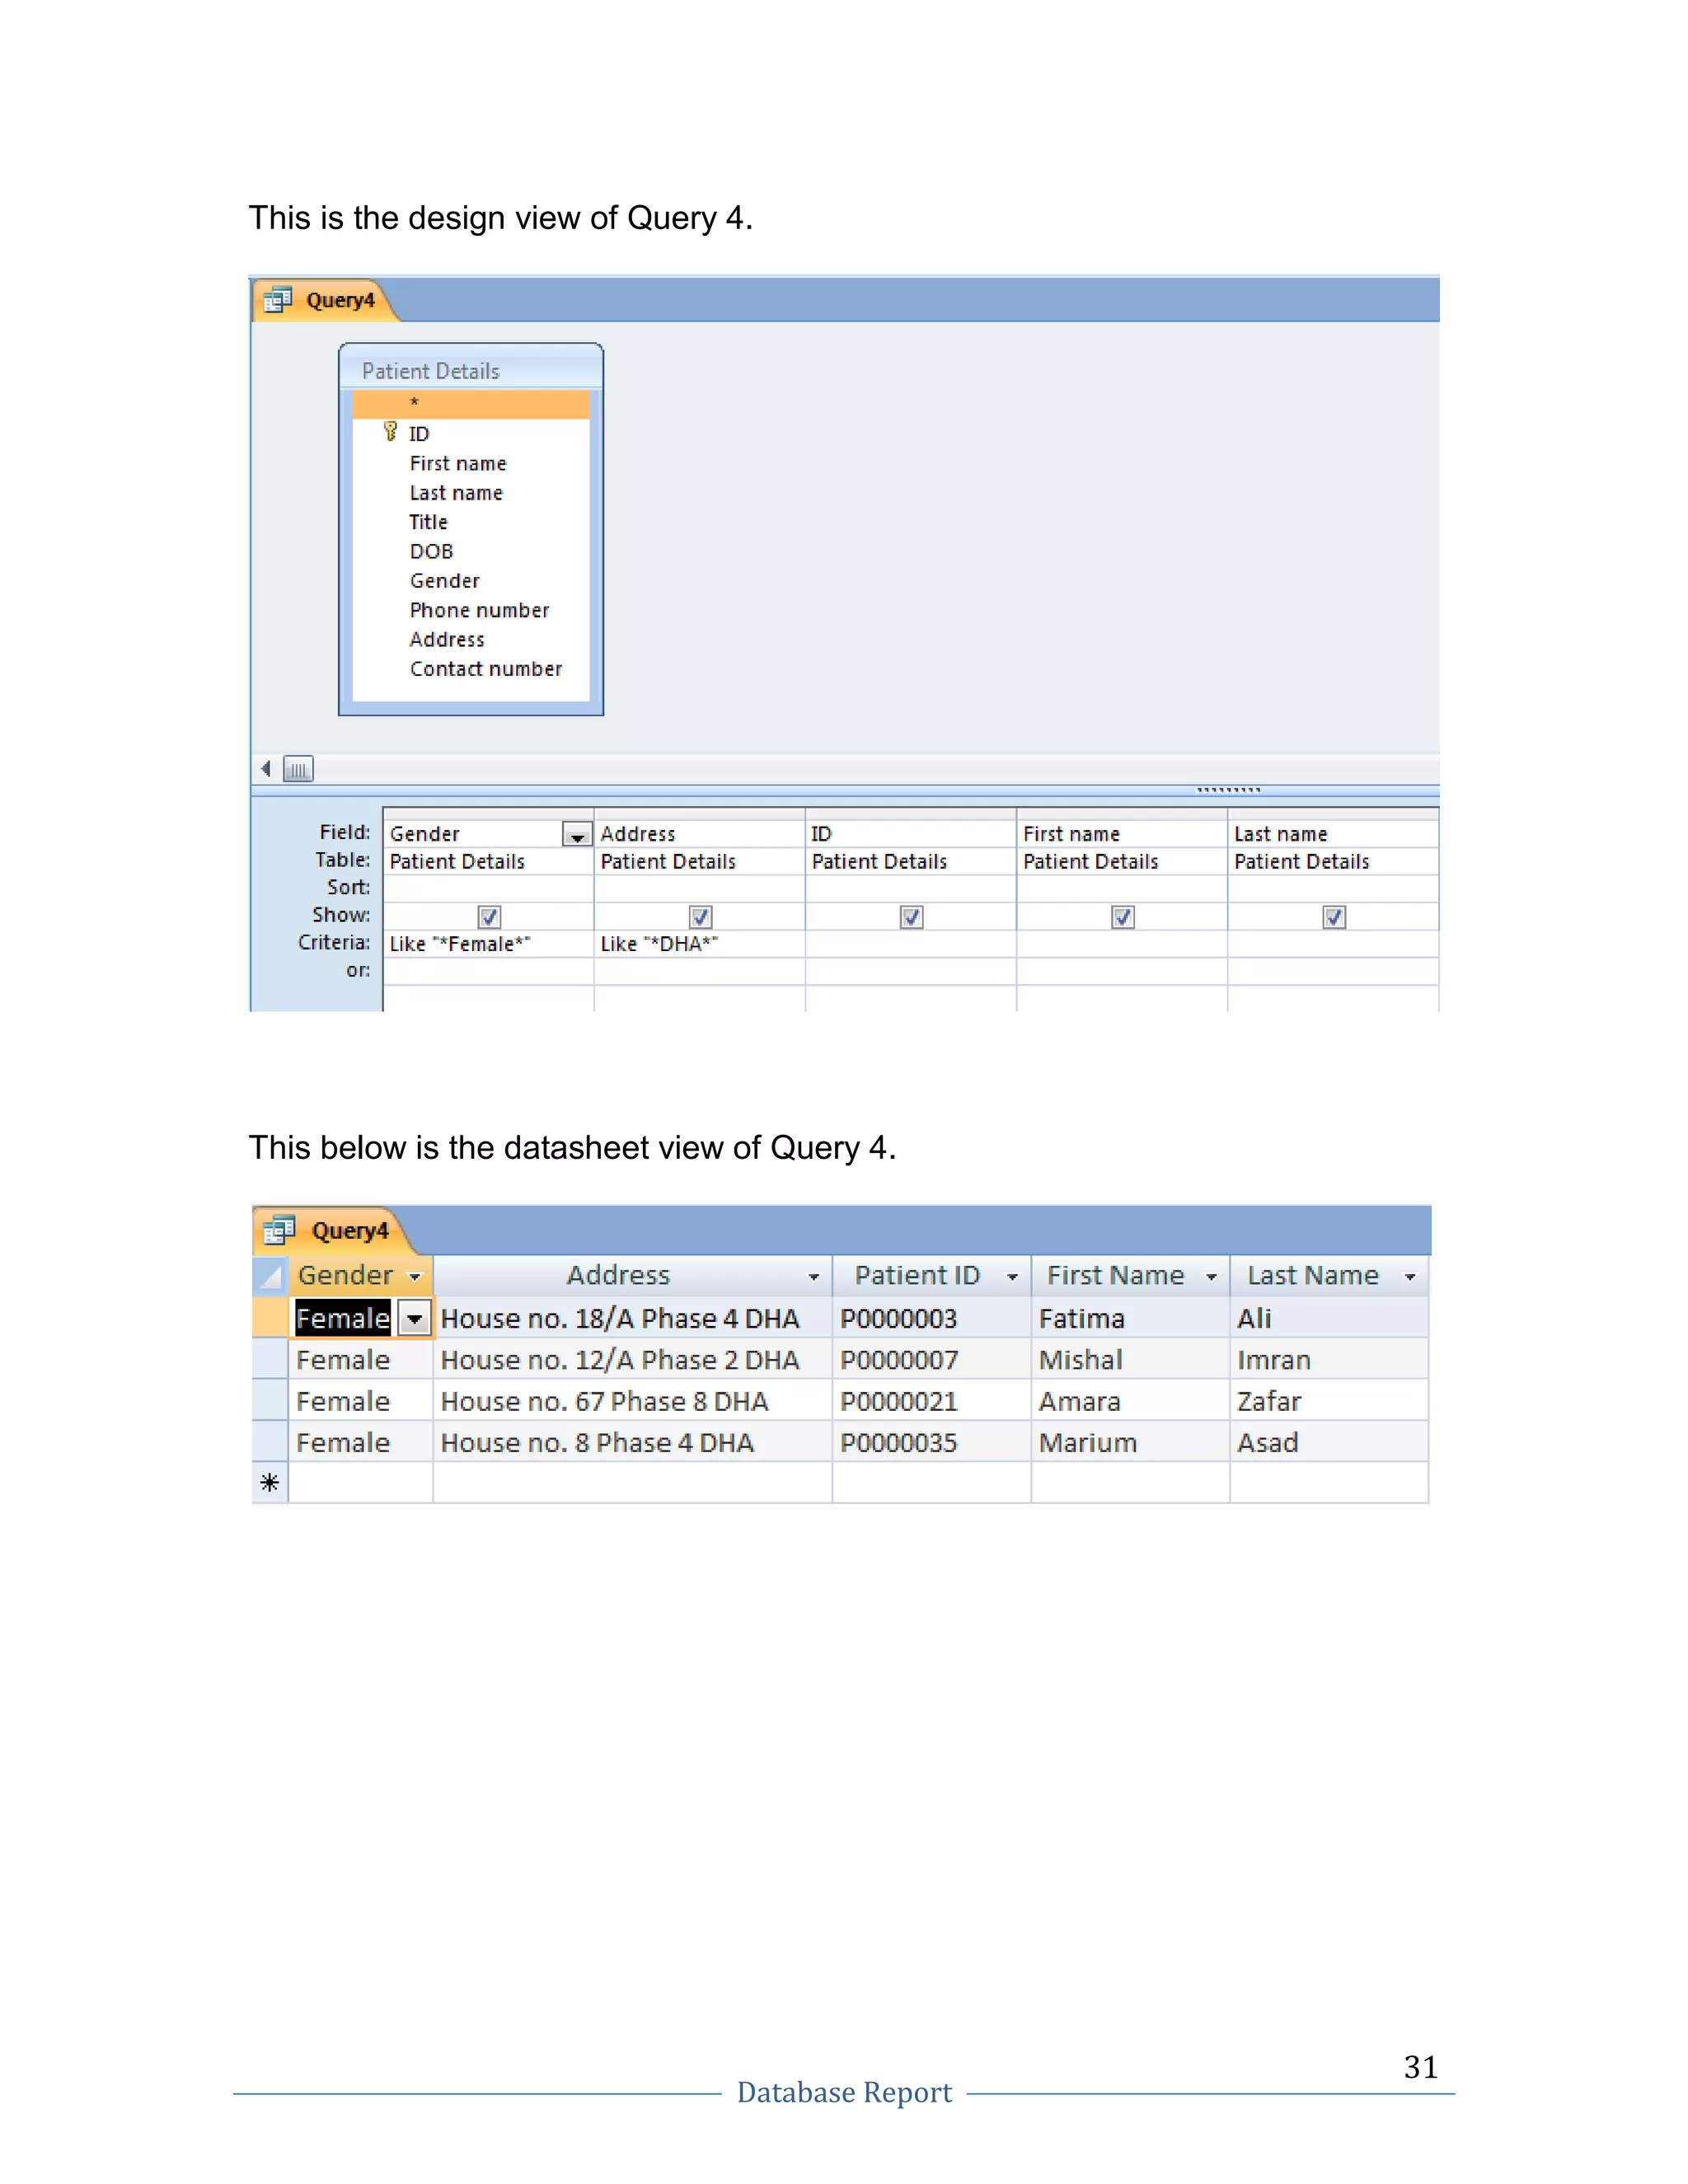Click the Query4 tab icon in design view
This screenshot has width=1688, height=2184.
pyautogui.click(x=277, y=300)
